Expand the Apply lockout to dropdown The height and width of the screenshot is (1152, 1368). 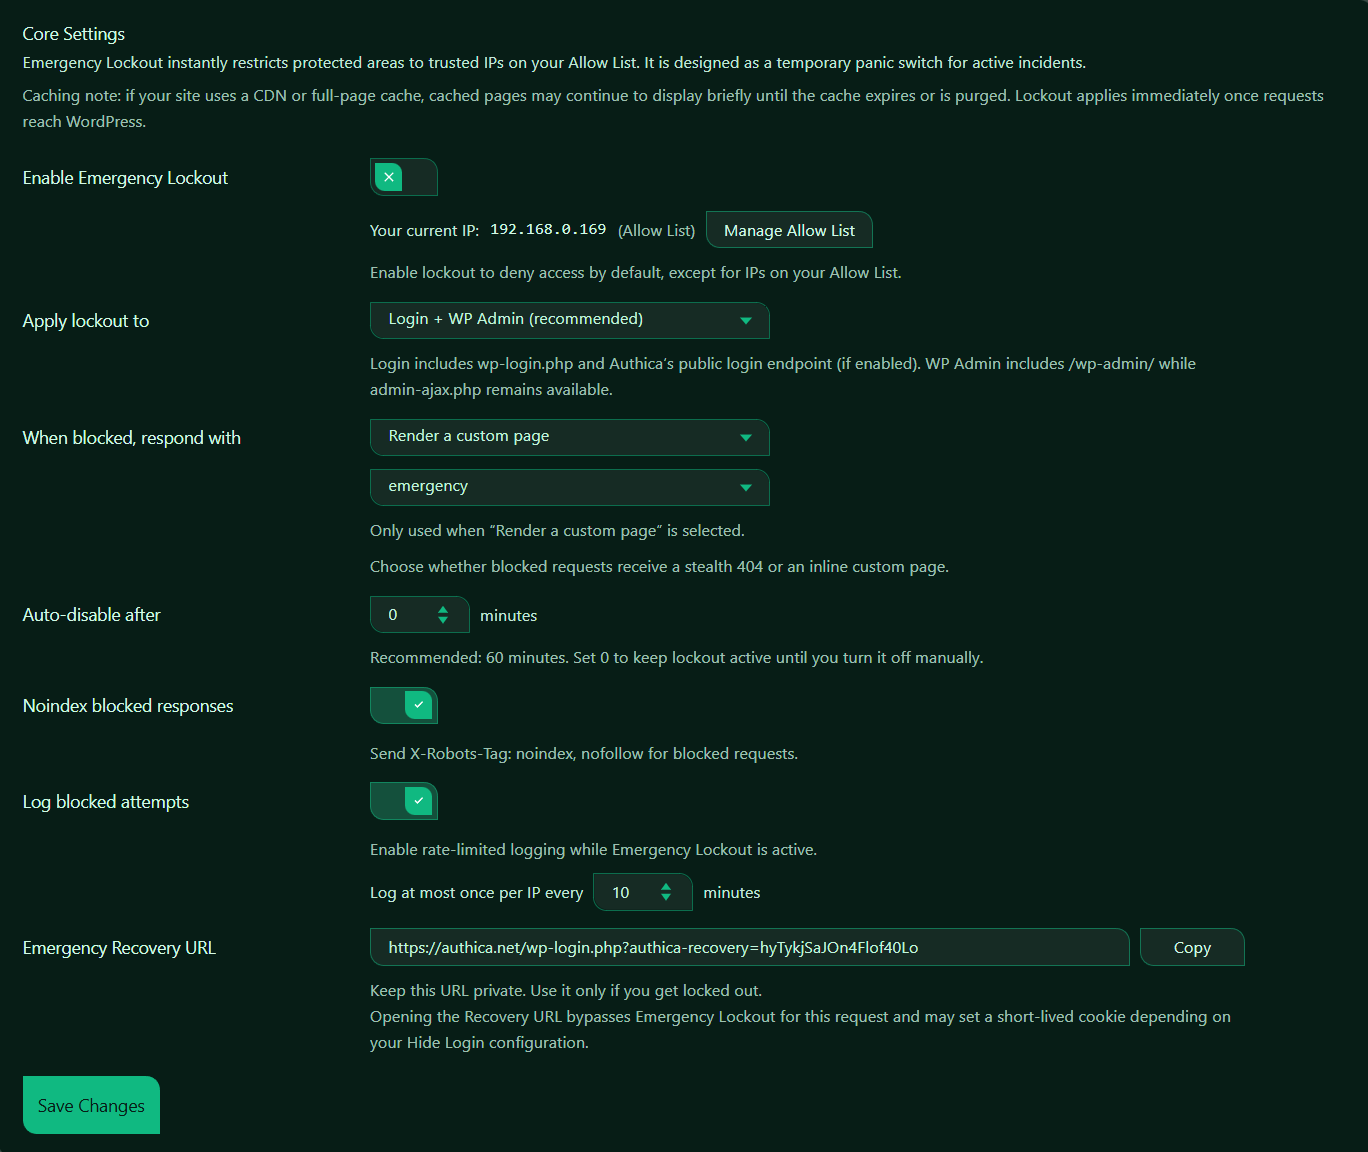click(569, 320)
